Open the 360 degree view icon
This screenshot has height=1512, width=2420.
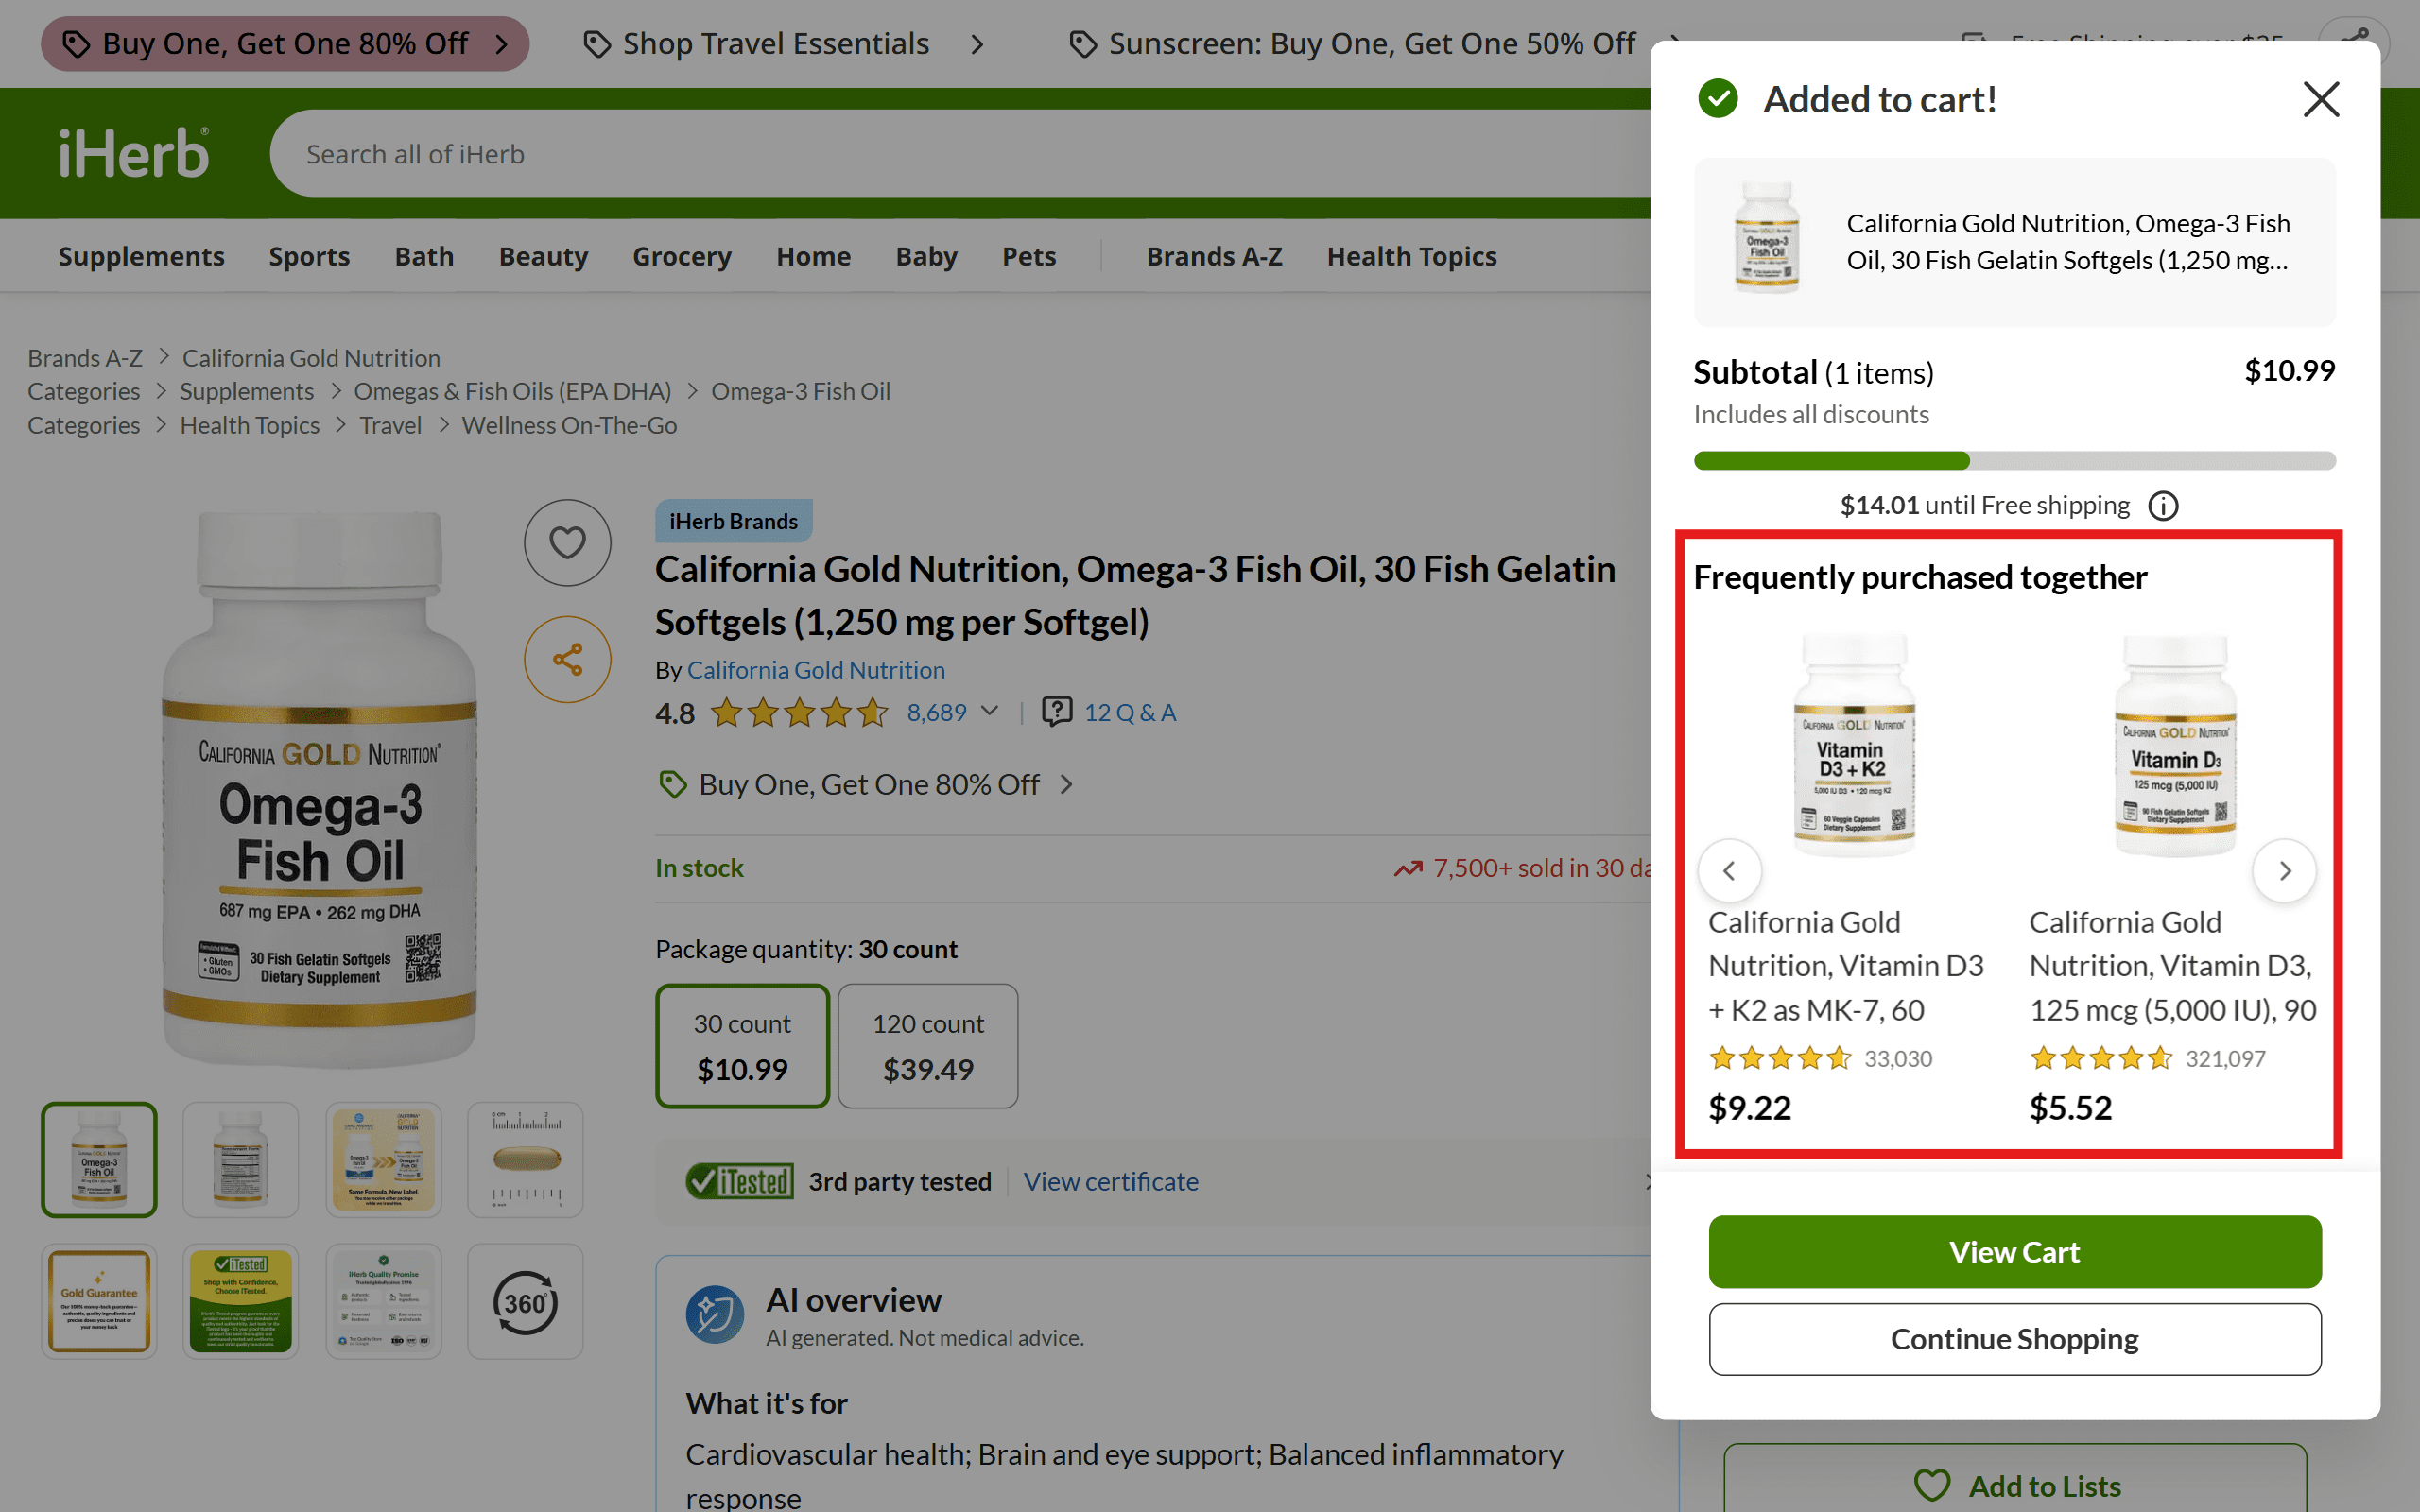coord(525,1301)
